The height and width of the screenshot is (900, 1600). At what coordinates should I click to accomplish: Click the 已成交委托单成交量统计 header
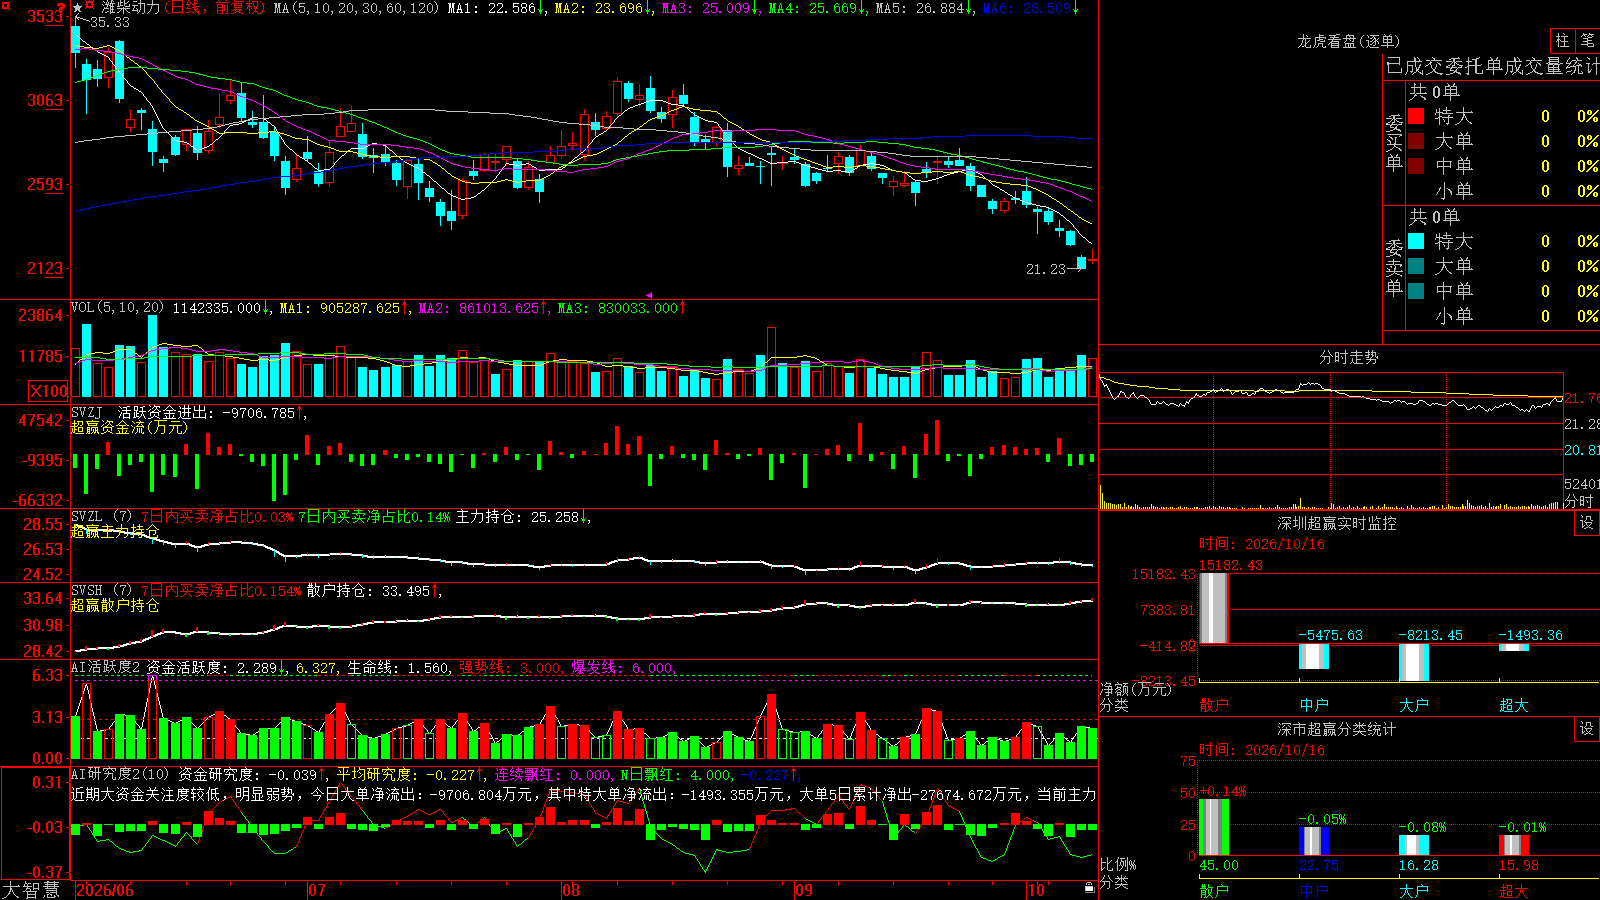point(1492,67)
